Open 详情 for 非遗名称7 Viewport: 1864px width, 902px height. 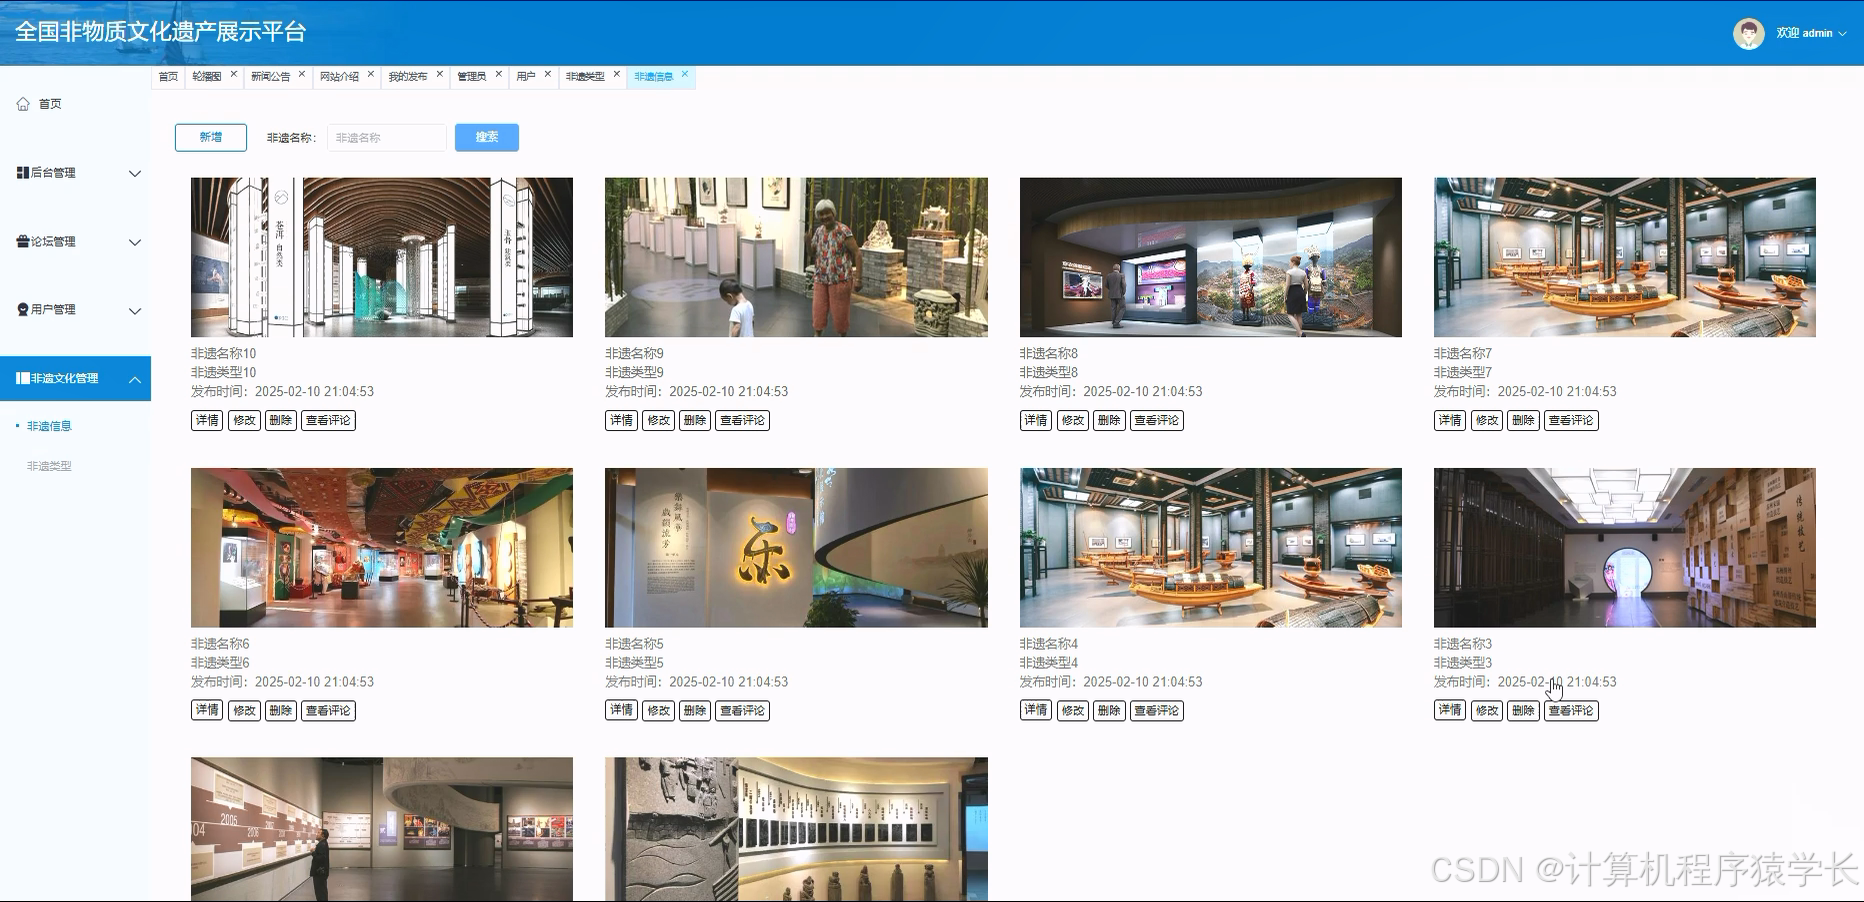tap(1450, 421)
